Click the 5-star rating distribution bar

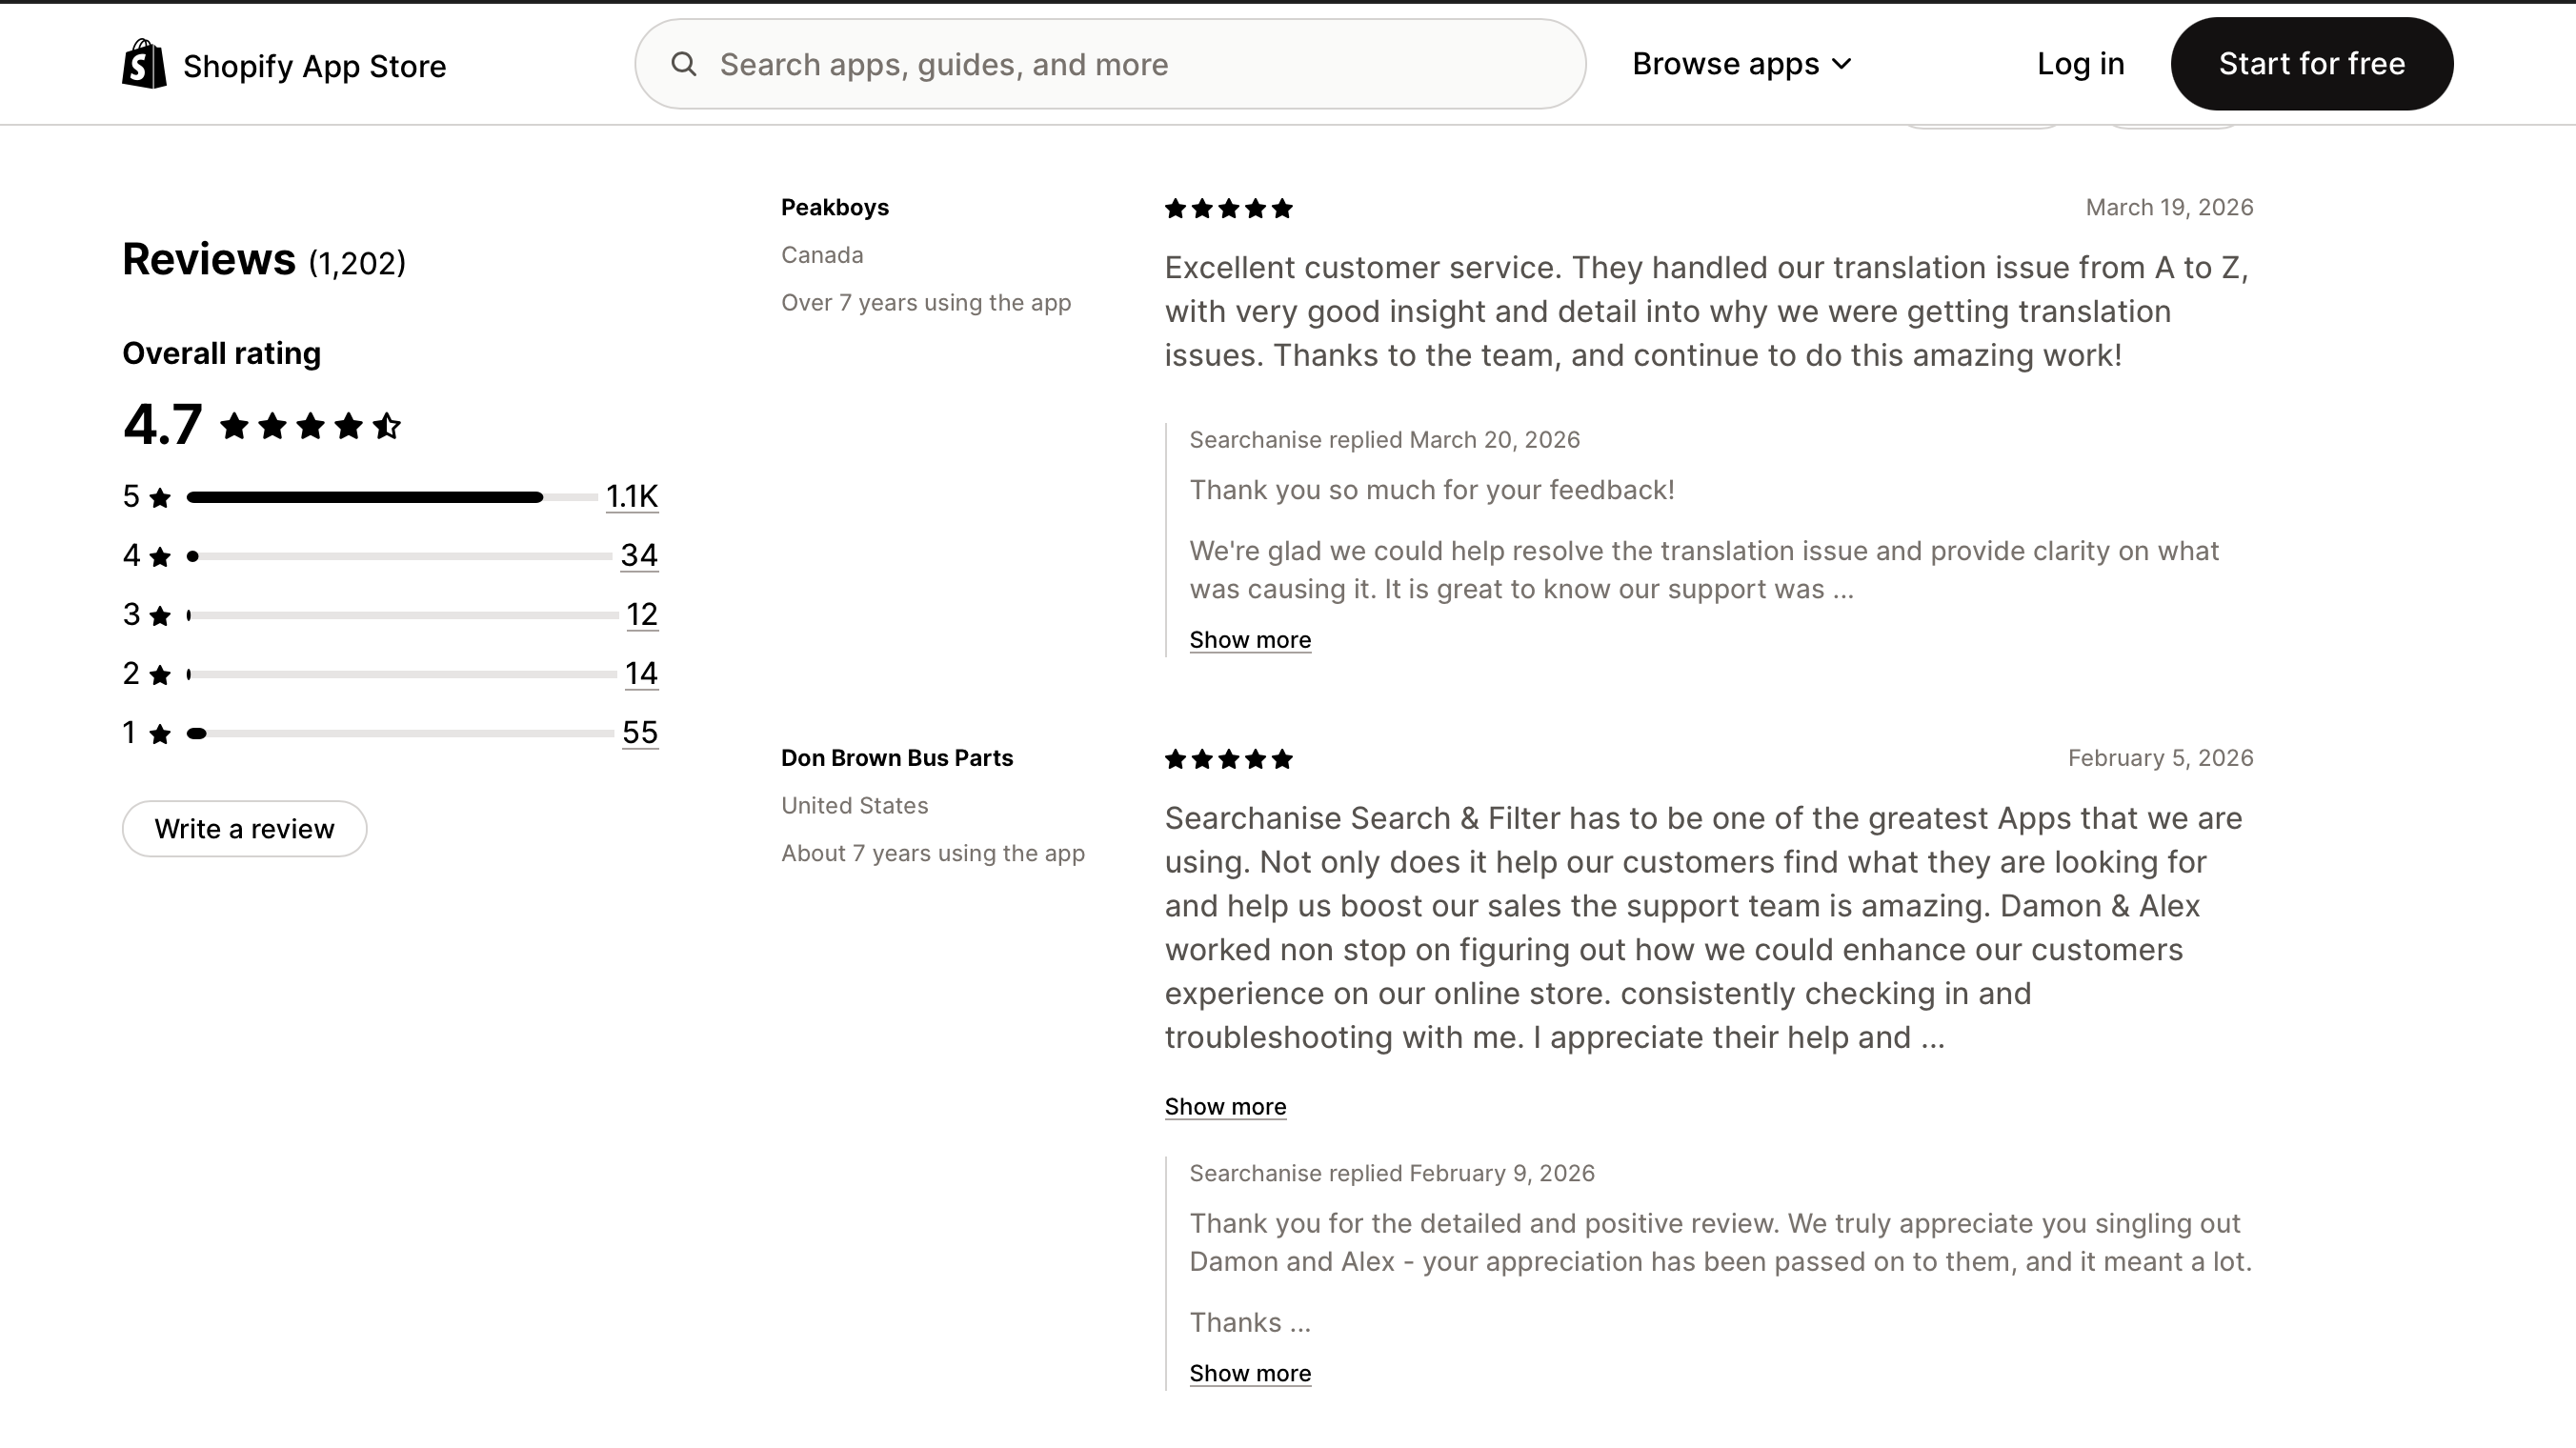pyautogui.click(x=391, y=497)
